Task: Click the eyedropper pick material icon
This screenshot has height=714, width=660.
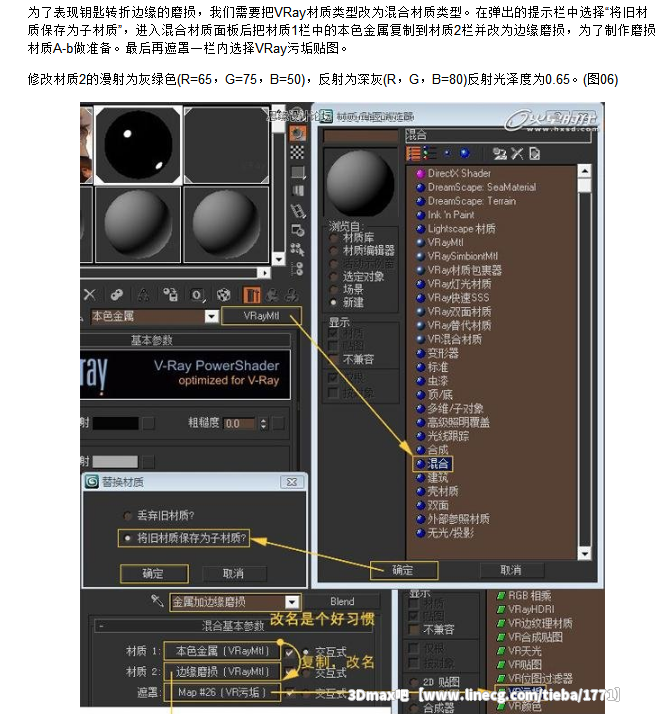Action: tap(157, 601)
